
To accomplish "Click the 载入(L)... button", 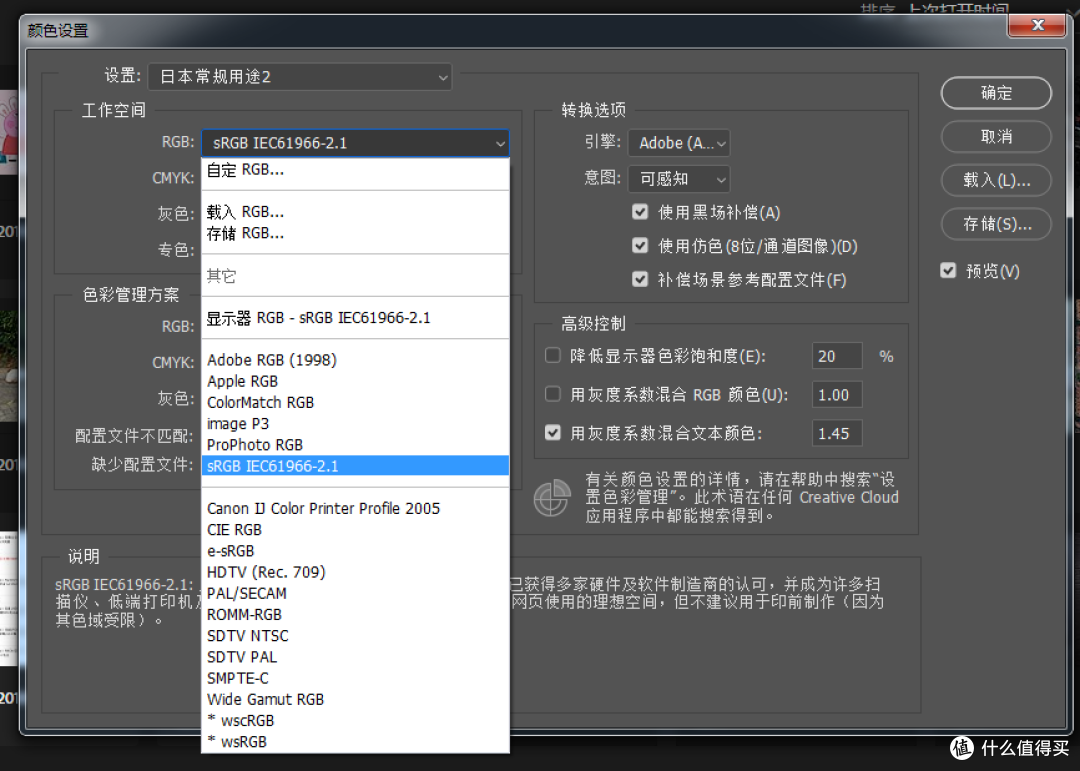I will tap(996, 181).
